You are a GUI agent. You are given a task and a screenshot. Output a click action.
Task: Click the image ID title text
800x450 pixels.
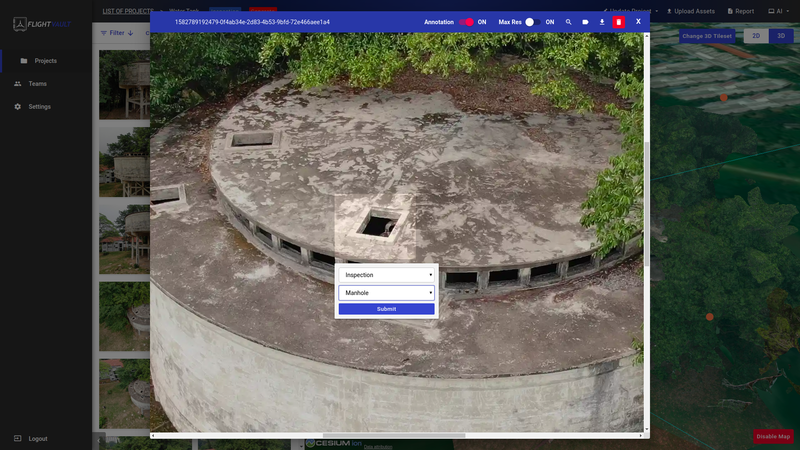click(252, 22)
